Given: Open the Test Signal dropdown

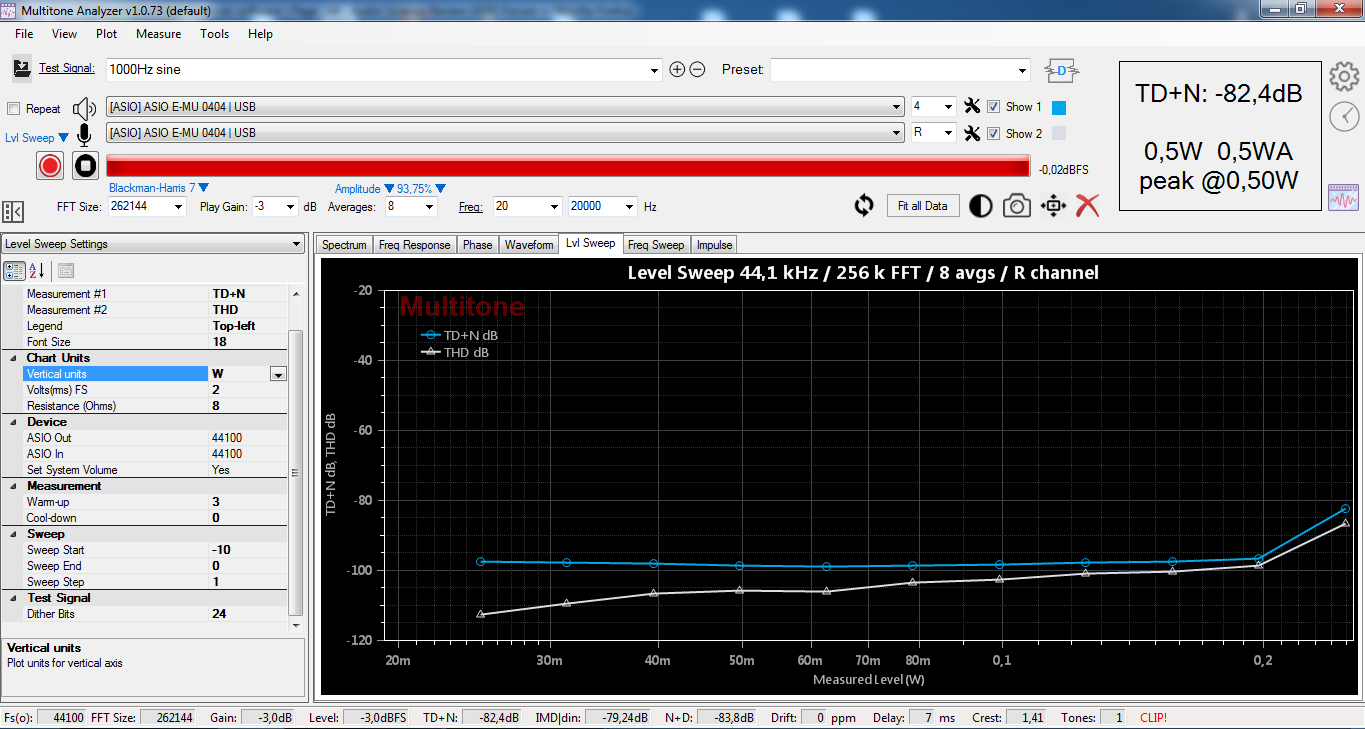Looking at the screenshot, I should point(655,70).
